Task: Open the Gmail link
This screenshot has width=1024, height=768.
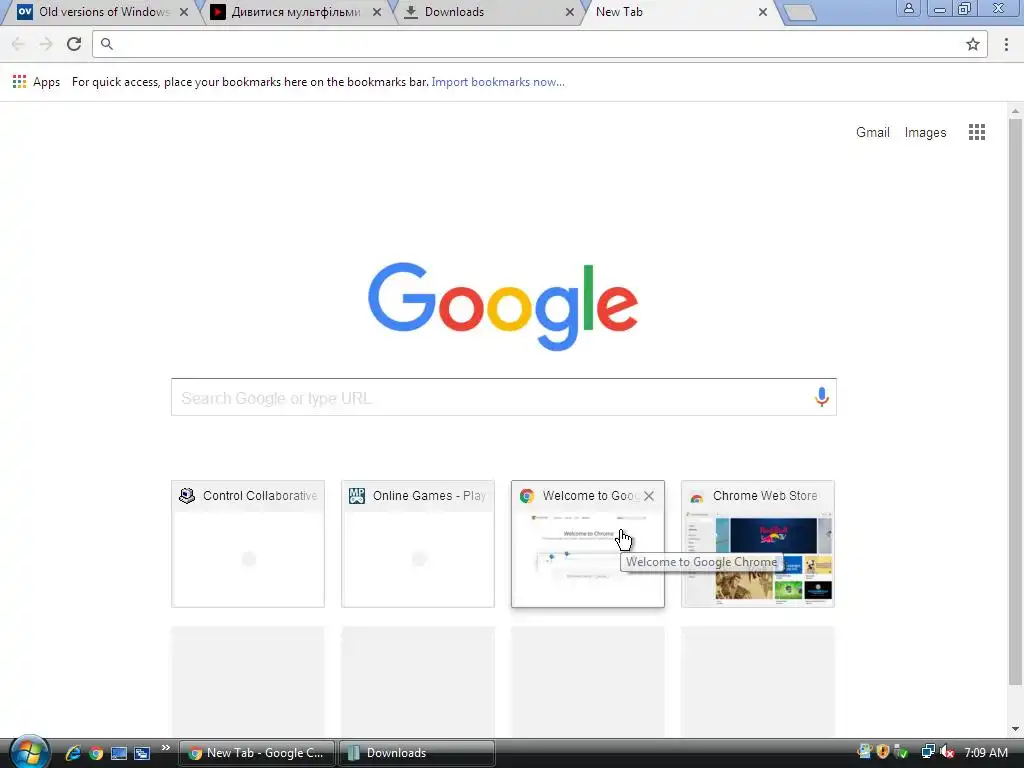Action: coord(872,133)
